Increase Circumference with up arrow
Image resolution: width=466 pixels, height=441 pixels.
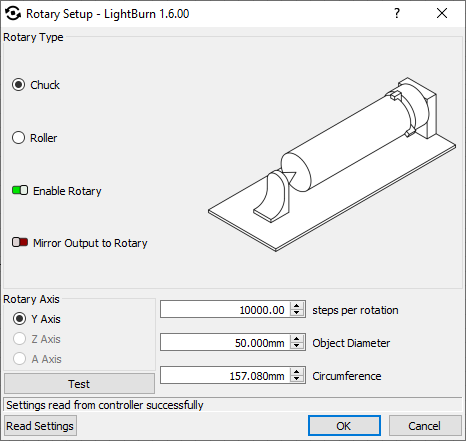pos(297,371)
